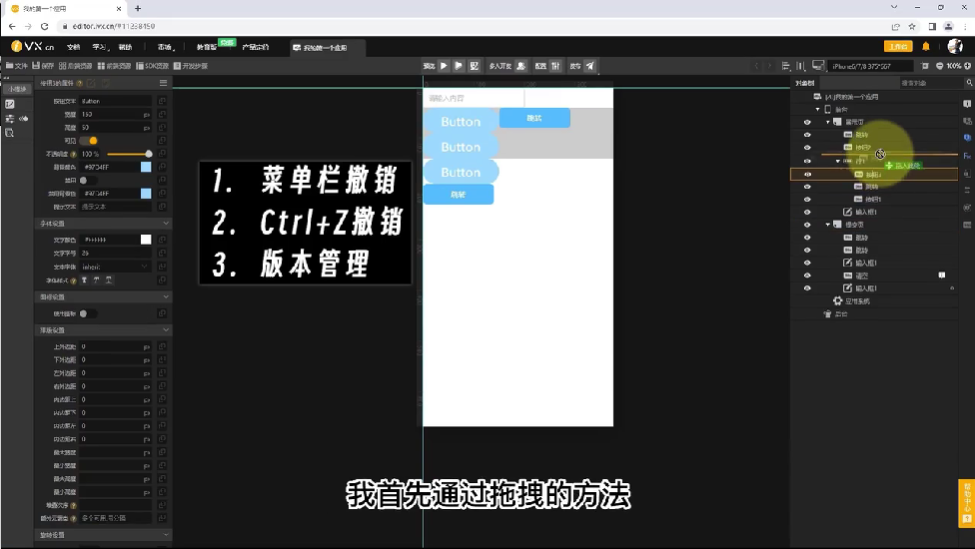Viewport: 975px width, 549px height.
Task: Start preview with the first play icon
Action: pos(443,66)
